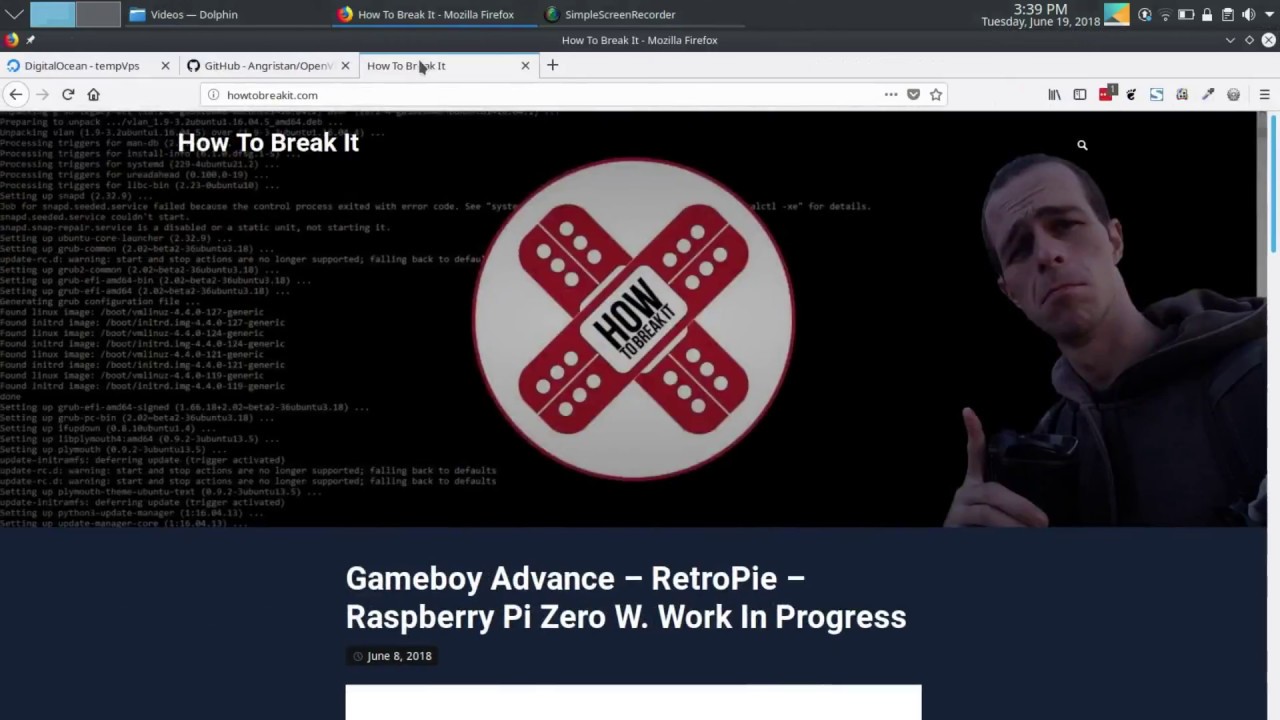Toggle the Firefox sidebar view

pos(1080,94)
